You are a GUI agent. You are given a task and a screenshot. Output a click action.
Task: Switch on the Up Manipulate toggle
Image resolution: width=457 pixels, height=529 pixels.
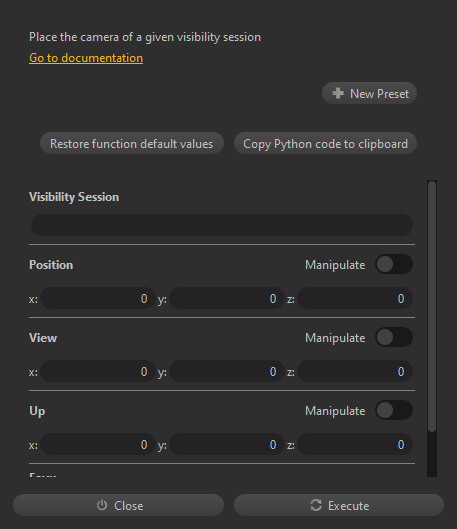[394, 410]
